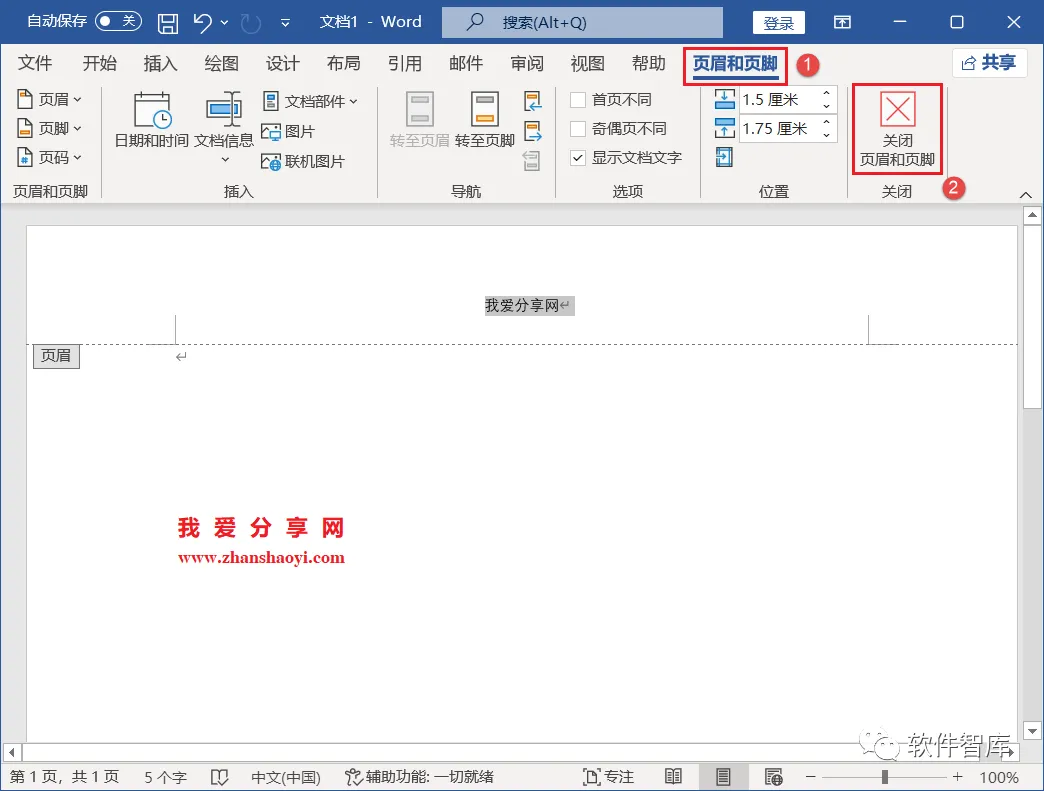The width and height of the screenshot is (1044, 791).
Task: Open the 视图 tab
Action: [588, 63]
